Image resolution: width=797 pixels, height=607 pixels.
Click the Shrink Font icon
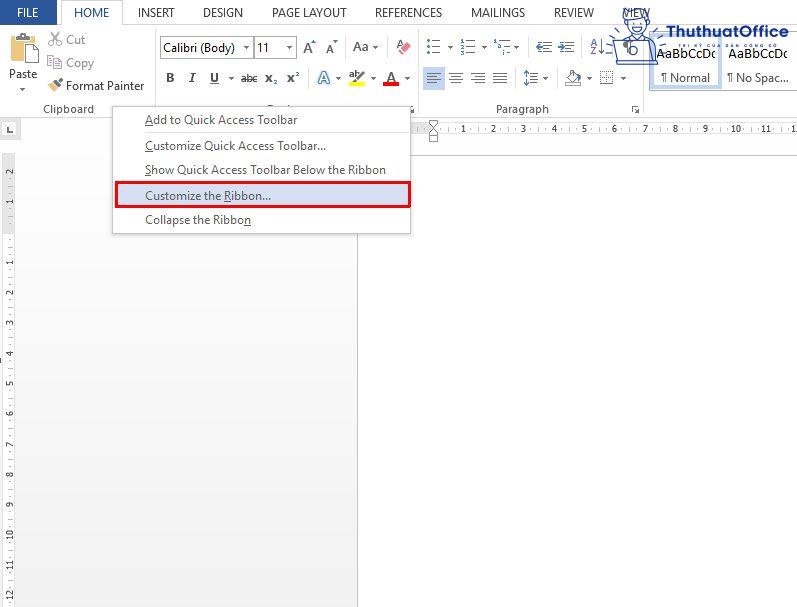pos(331,48)
